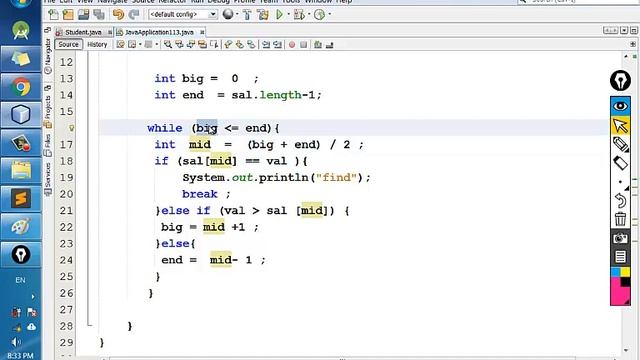The width and height of the screenshot is (640, 360).
Task: Click the grey Redo toolbar icon
Action: pyautogui.click(x=134, y=15)
